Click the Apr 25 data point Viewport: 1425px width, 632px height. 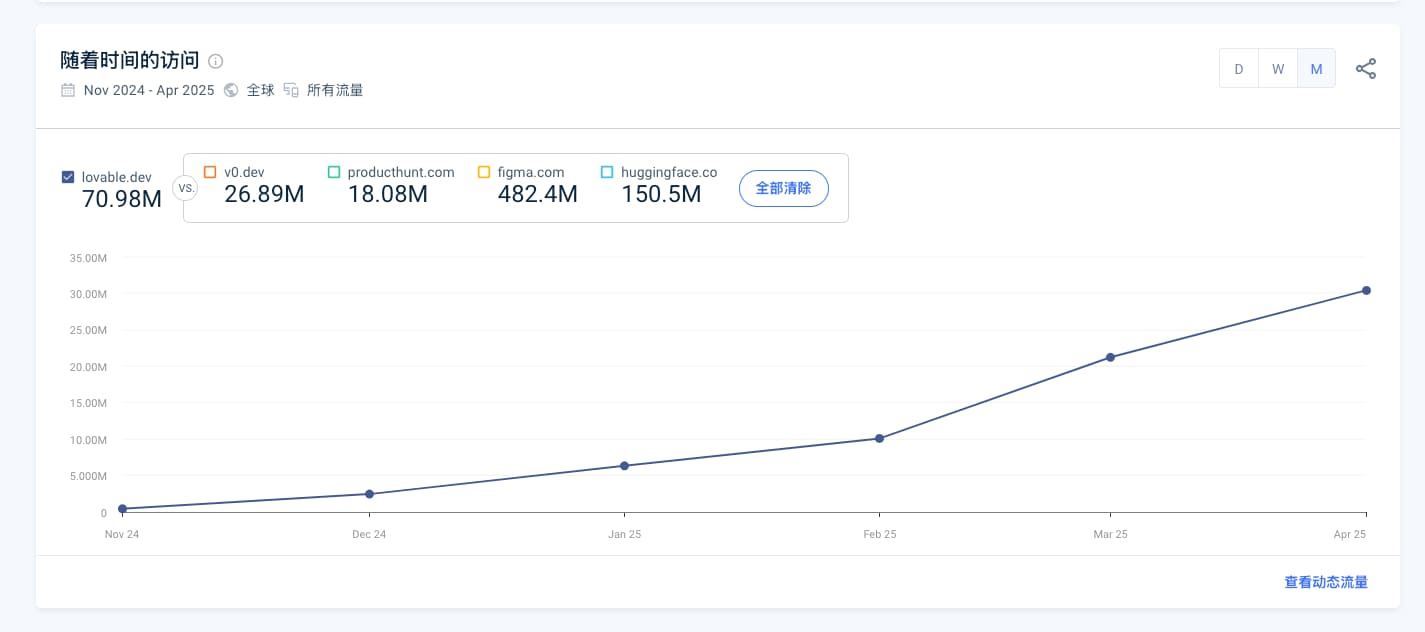point(1366,291)
